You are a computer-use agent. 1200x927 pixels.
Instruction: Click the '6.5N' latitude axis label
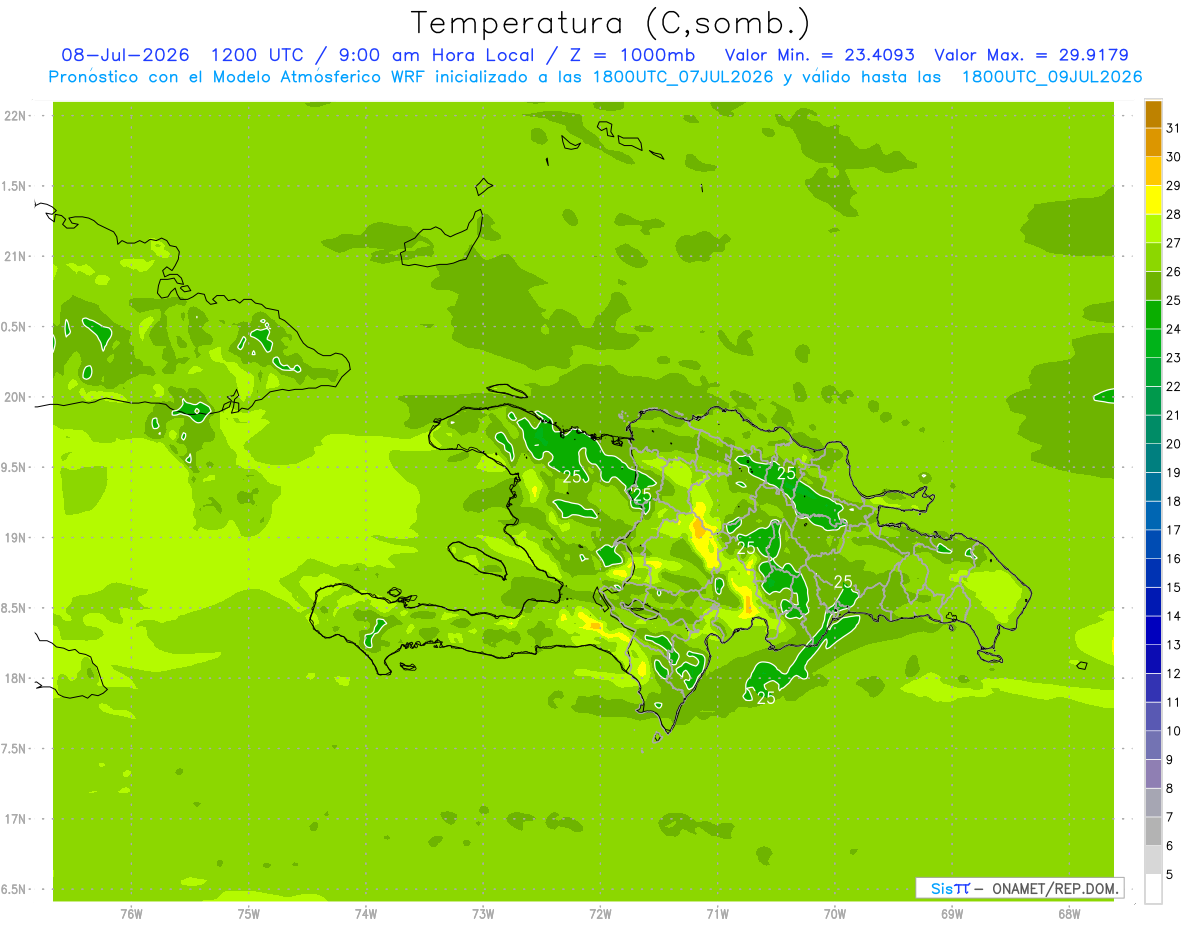tap(15, 889)
